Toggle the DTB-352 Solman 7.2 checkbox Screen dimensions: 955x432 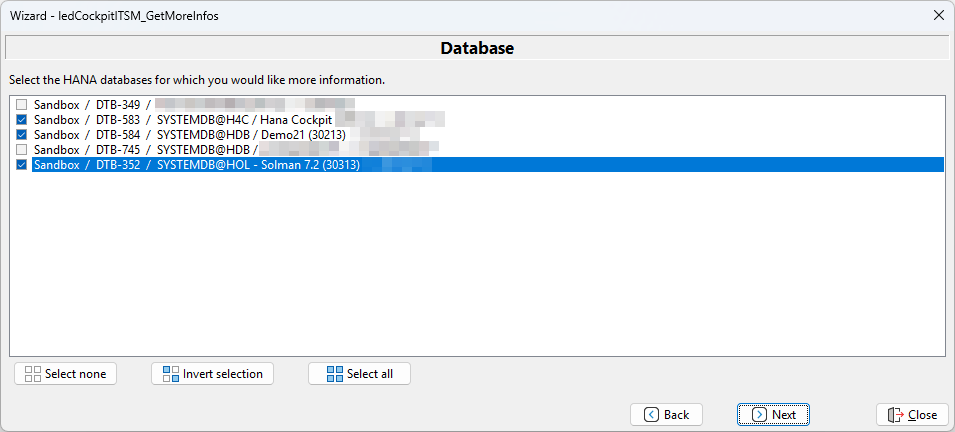click(22, 165)
